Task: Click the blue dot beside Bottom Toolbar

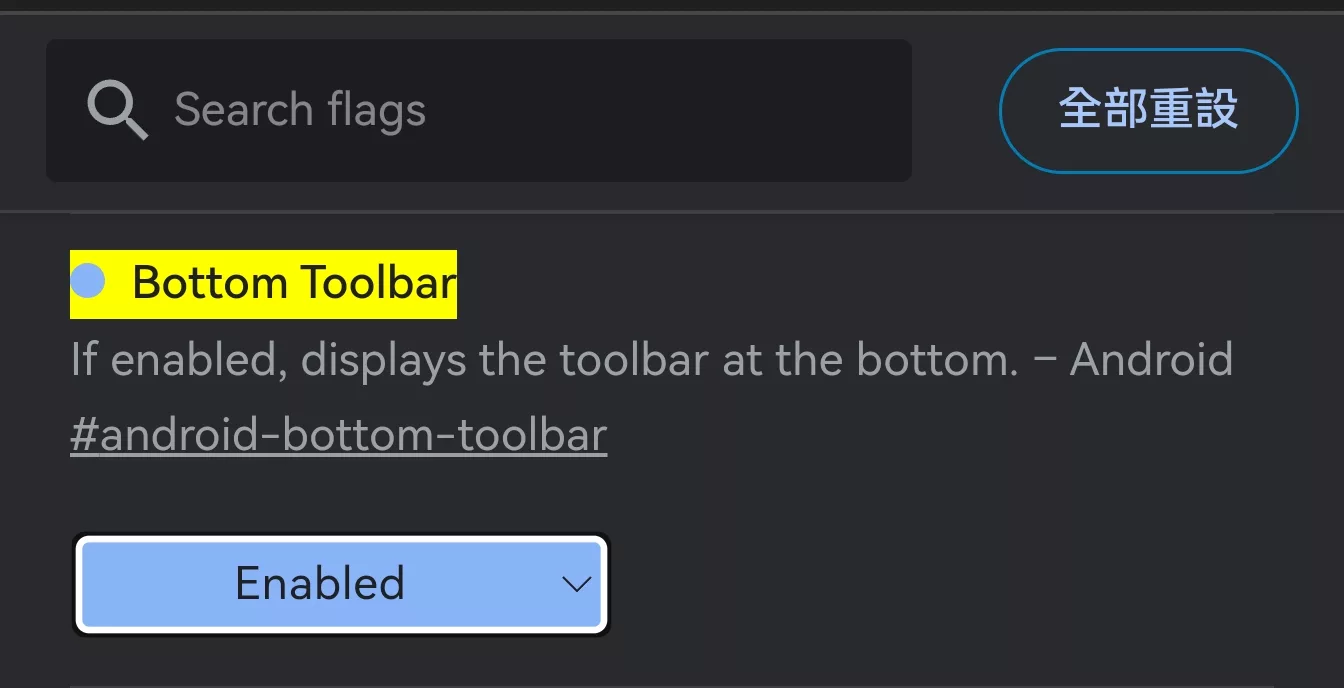Action: pyautogui.click(x=88, y=281)
